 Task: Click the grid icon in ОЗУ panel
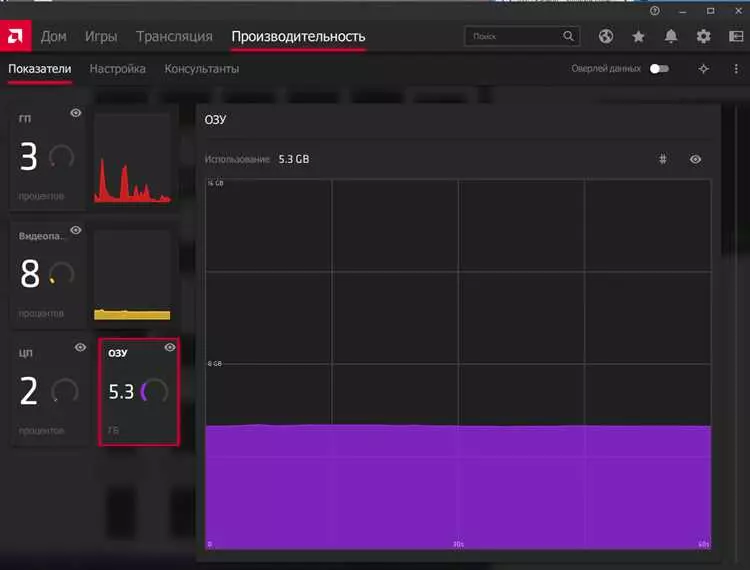tap(662, 159)
